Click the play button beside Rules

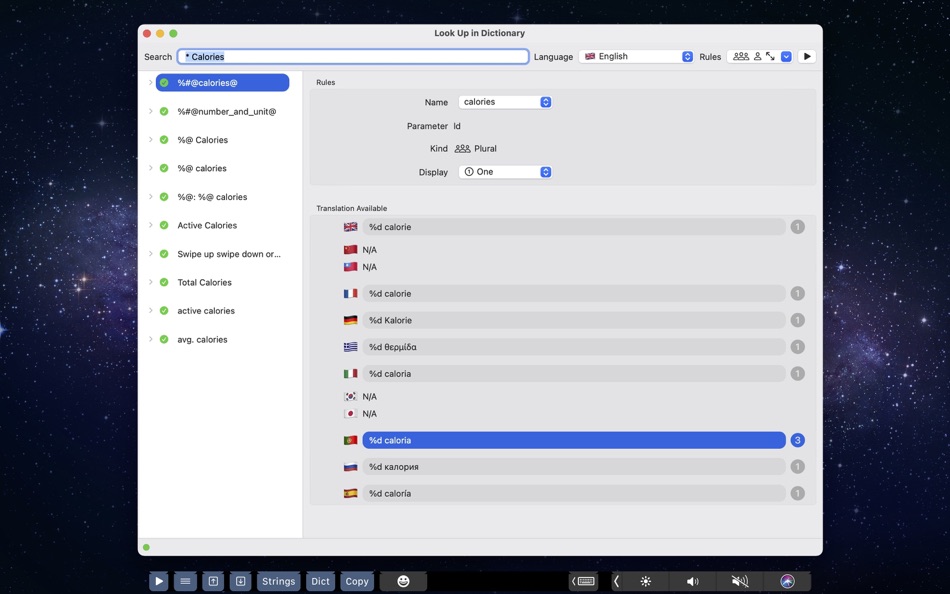[806, 56]
